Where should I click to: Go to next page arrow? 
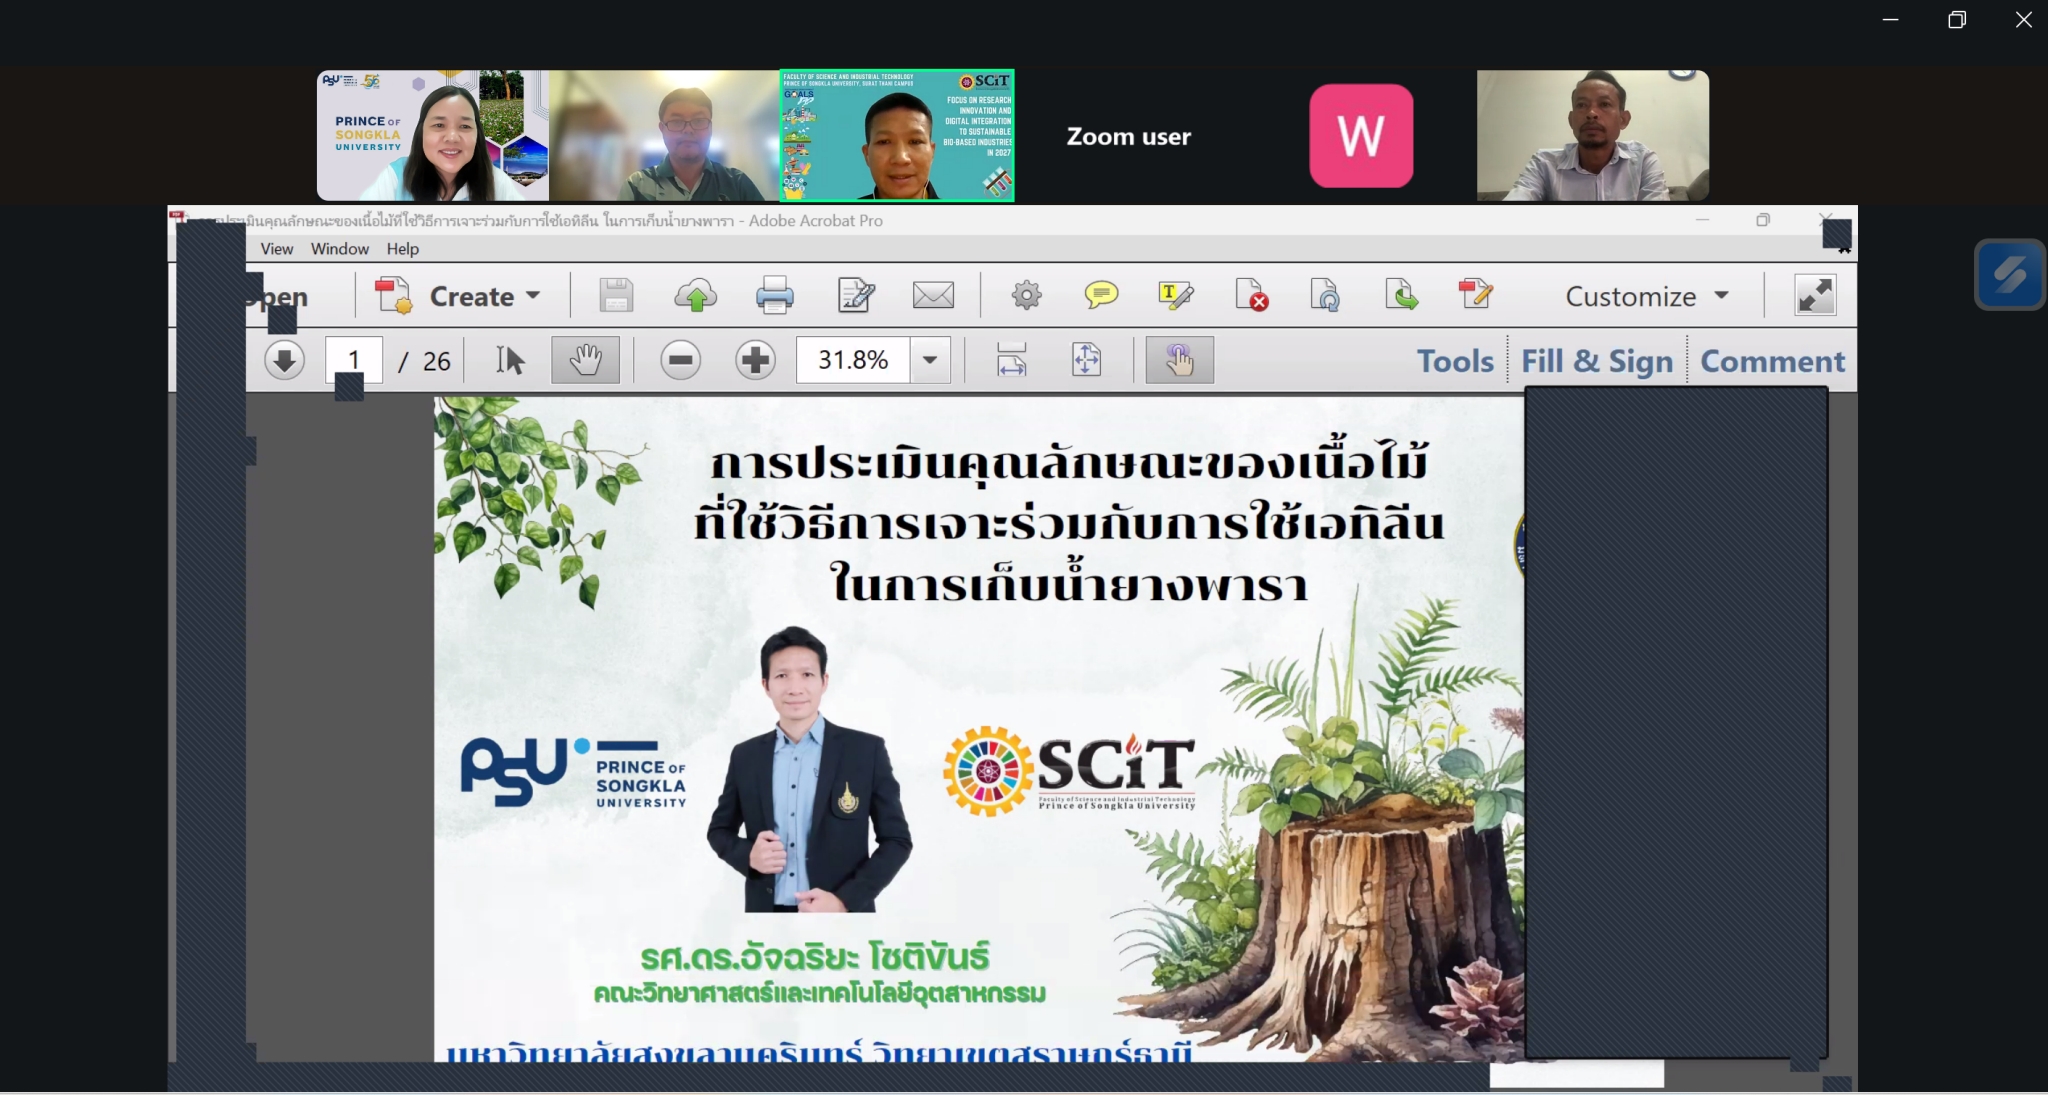tap(285, 360)
